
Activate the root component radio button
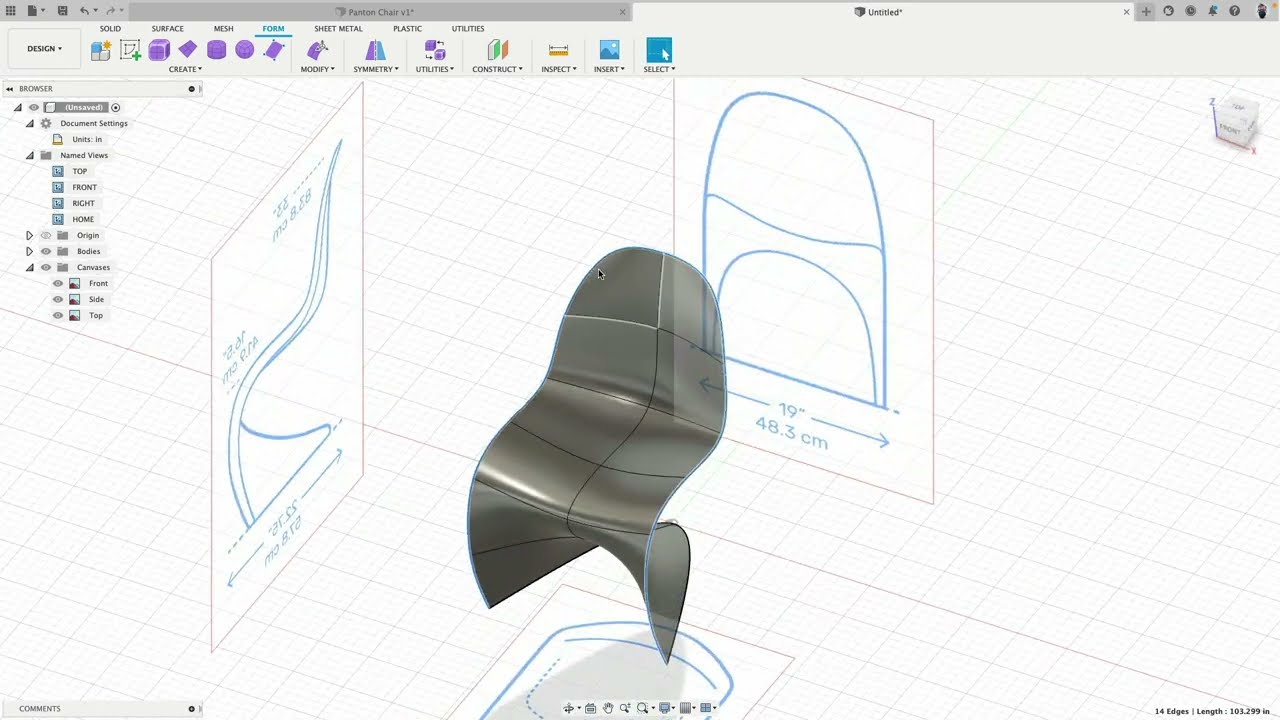tap(116, 107)
